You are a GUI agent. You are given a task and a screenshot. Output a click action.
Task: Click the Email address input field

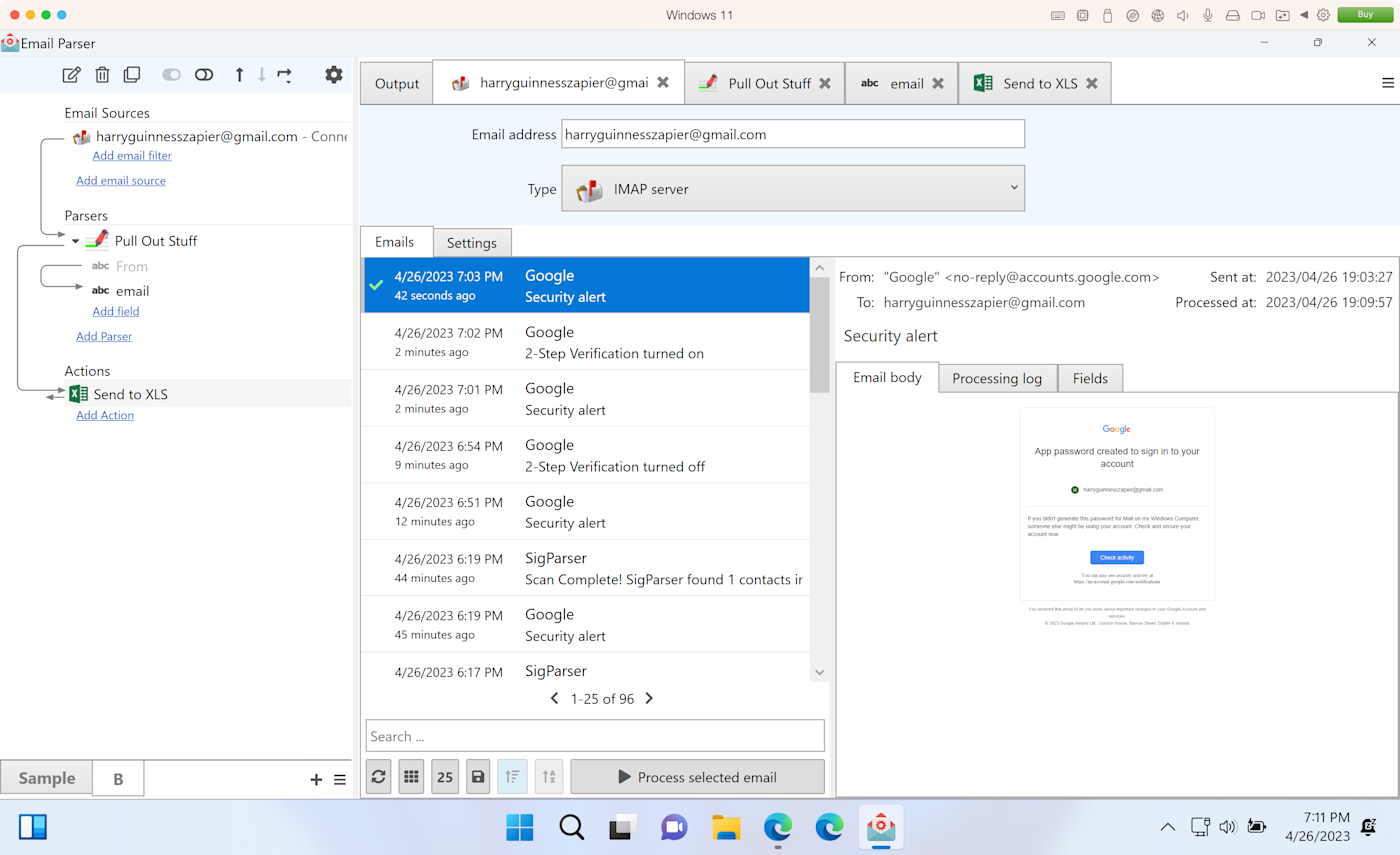click(793, 134)
